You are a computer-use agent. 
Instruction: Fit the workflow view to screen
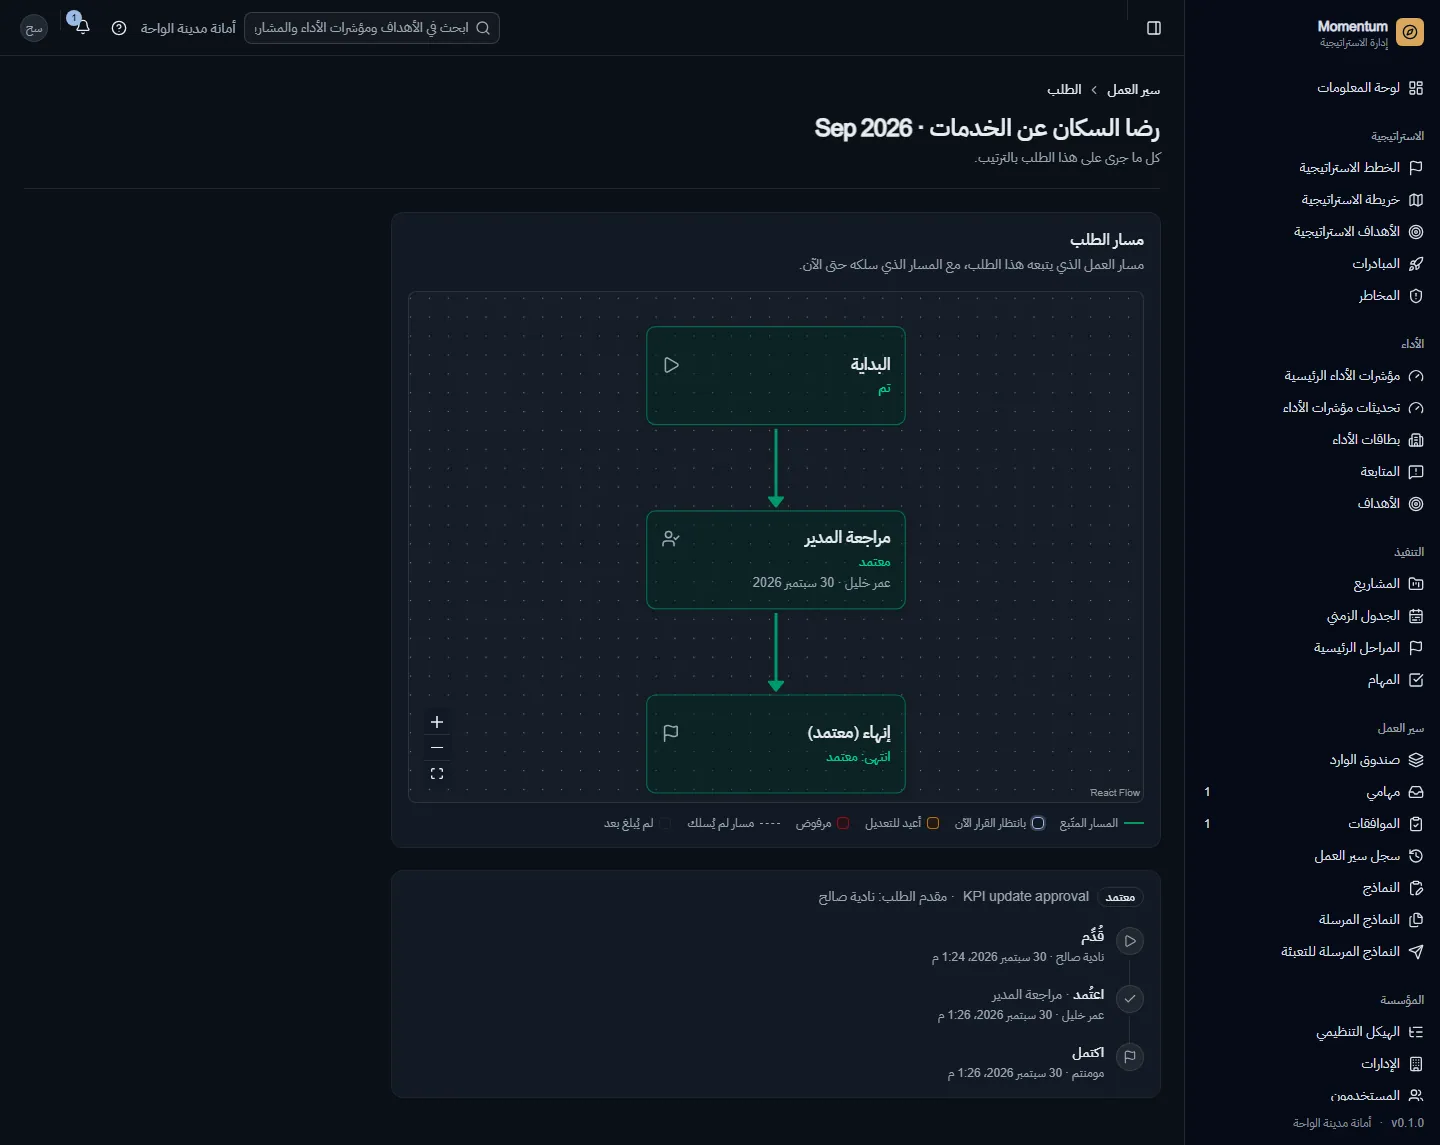(x=437, y=774)
